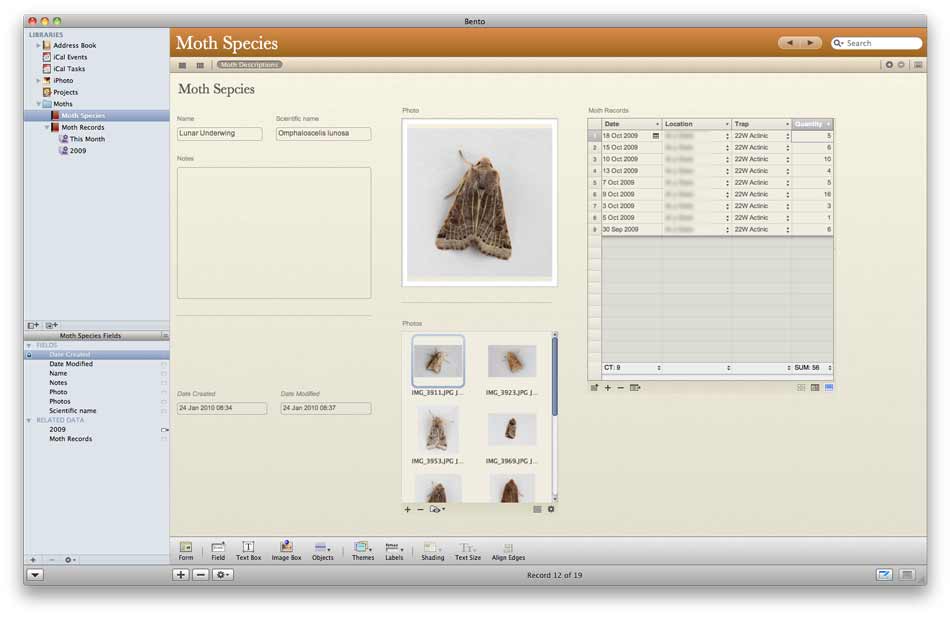
Task: Switch to table view in the view bar
Action: point(200,65)
